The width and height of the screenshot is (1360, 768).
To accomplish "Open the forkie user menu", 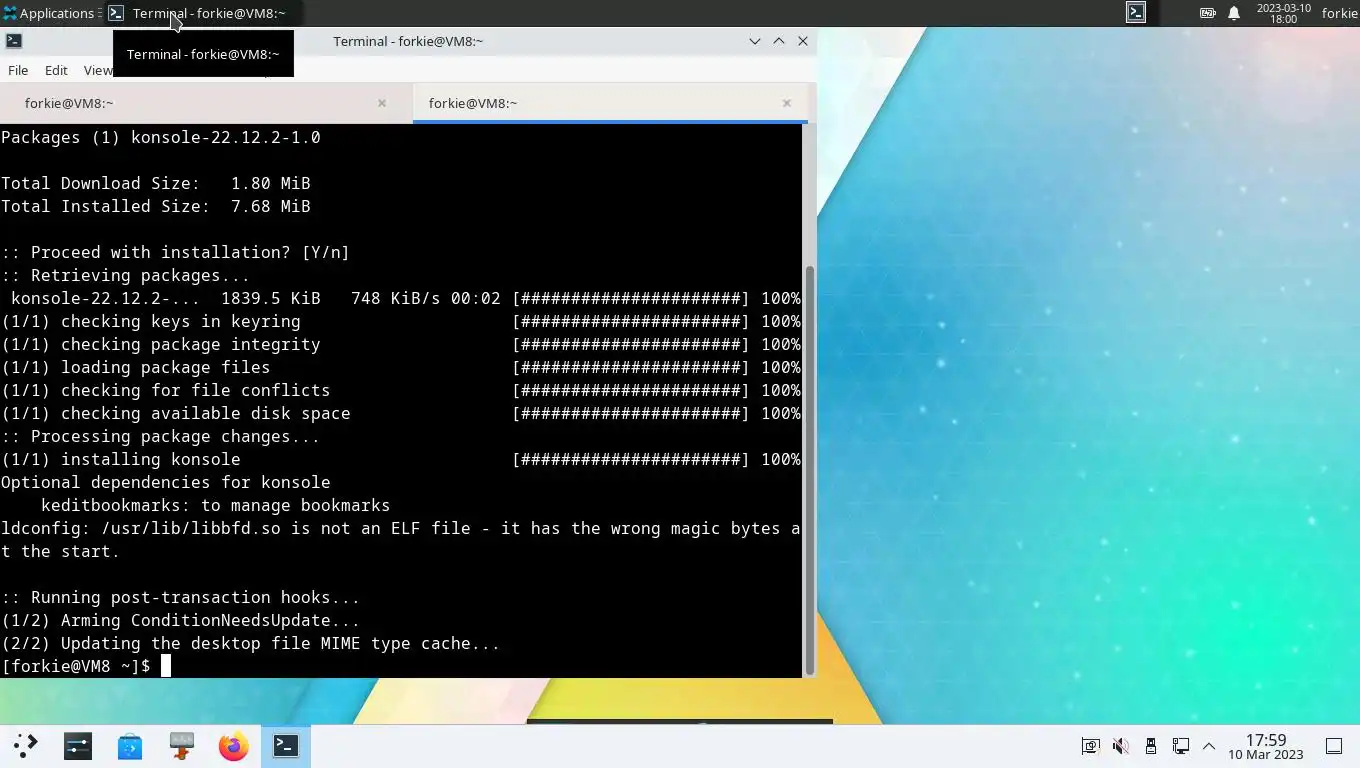I will pyautogui.click(x=1339, y=13).
